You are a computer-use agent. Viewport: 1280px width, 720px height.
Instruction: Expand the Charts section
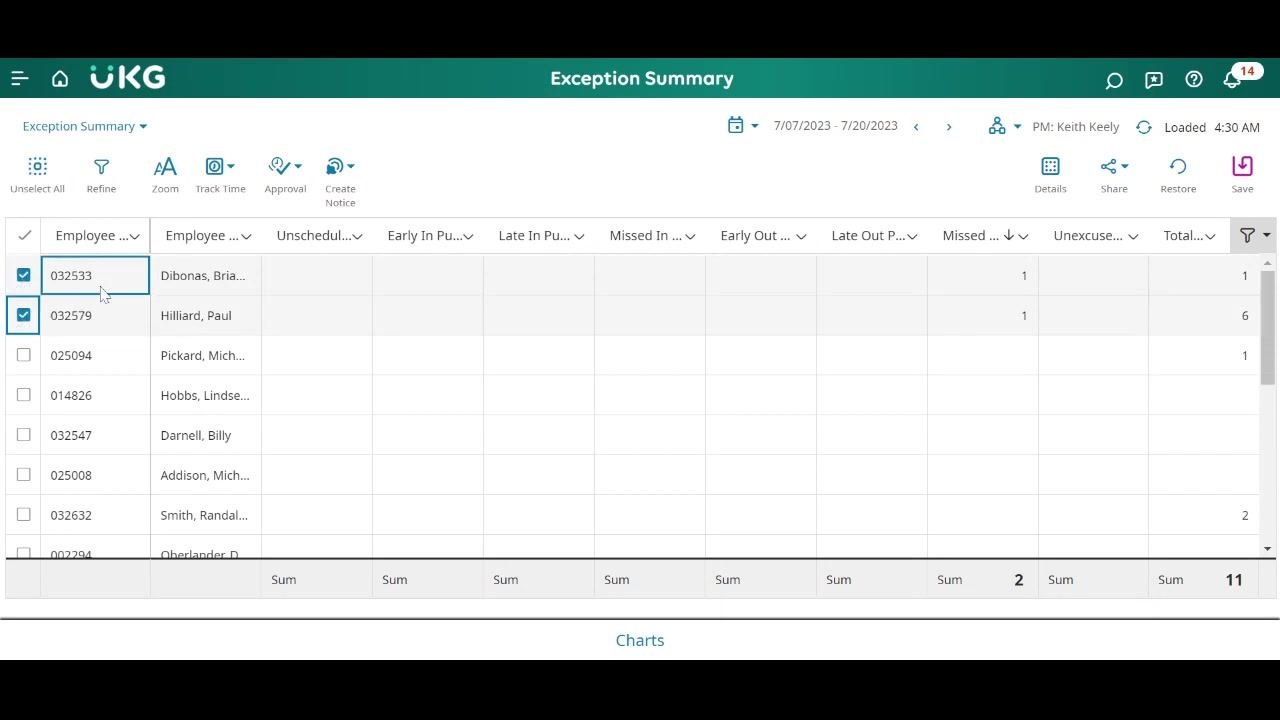[x=640, y=640]
